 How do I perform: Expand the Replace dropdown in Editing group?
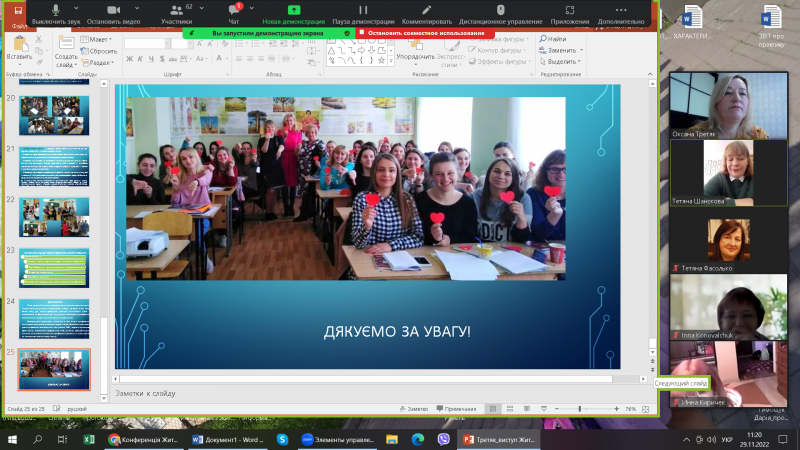[584, 50]
